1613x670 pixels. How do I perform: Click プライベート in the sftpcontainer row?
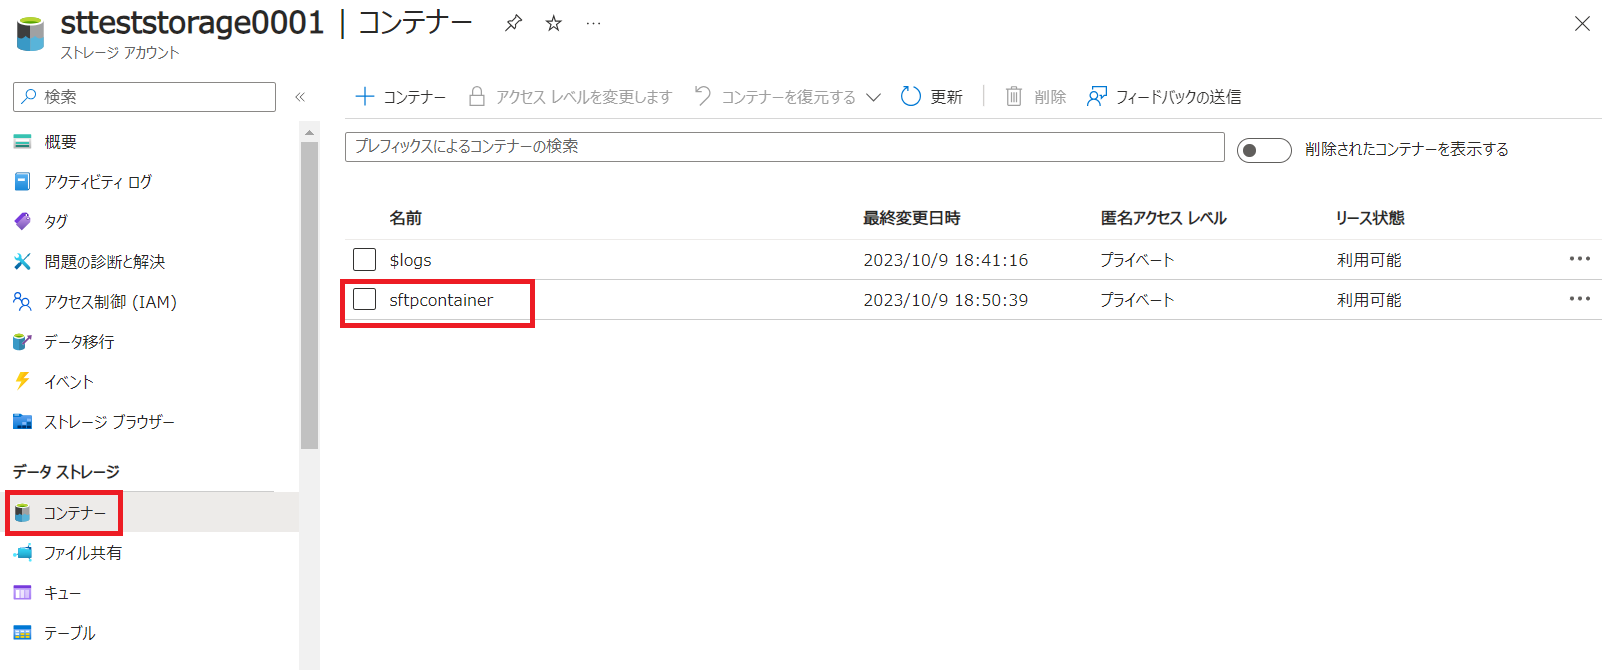1137,300
